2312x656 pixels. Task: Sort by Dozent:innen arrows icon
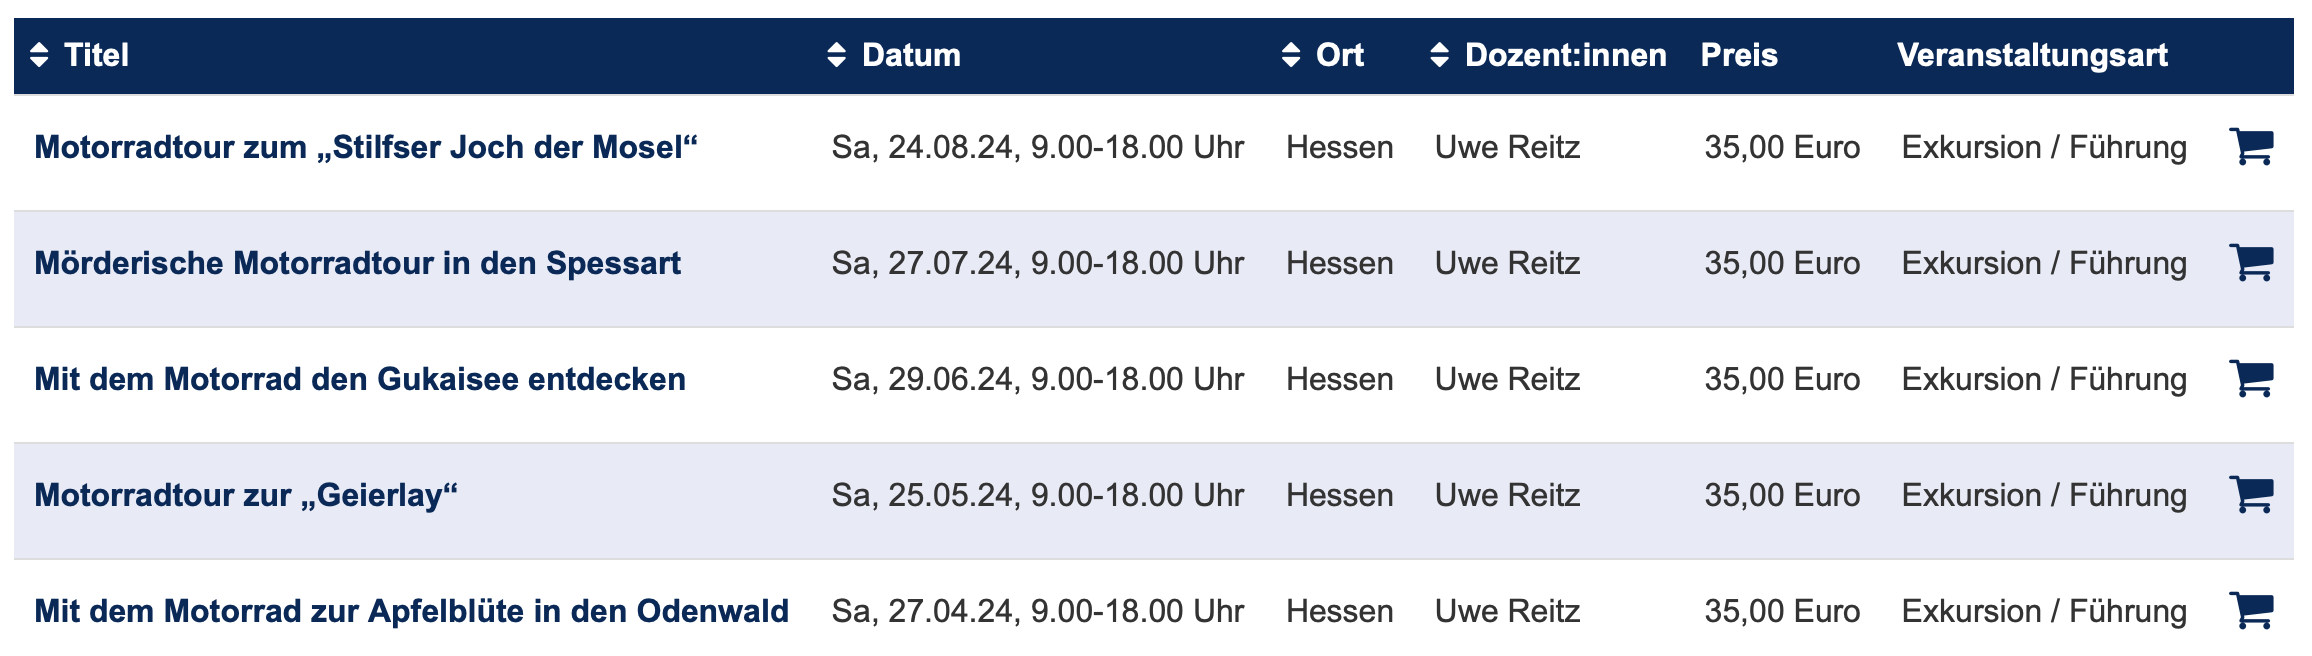coord(1439,55)
